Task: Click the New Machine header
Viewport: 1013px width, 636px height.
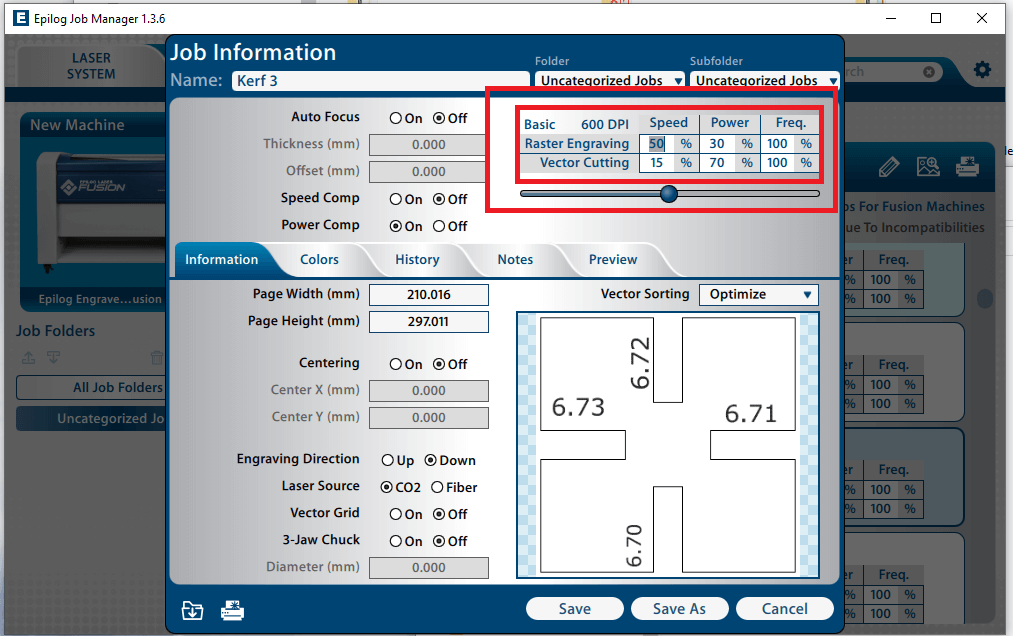Action: click(77, 125)
